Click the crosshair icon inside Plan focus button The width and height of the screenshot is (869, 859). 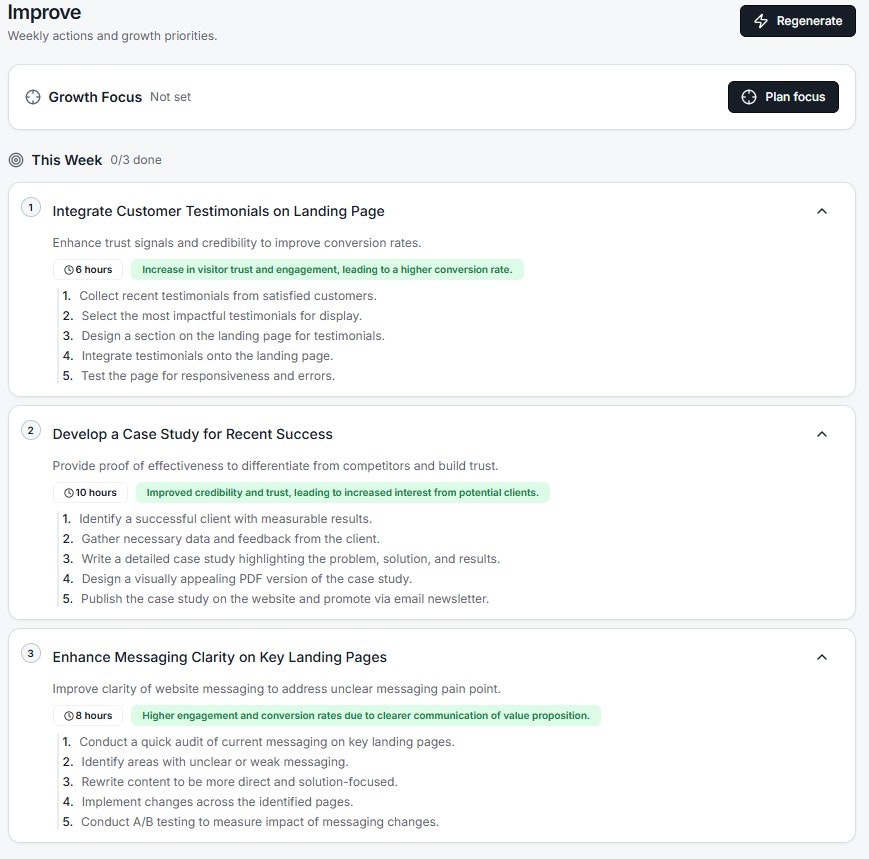[x=748, y=97]
